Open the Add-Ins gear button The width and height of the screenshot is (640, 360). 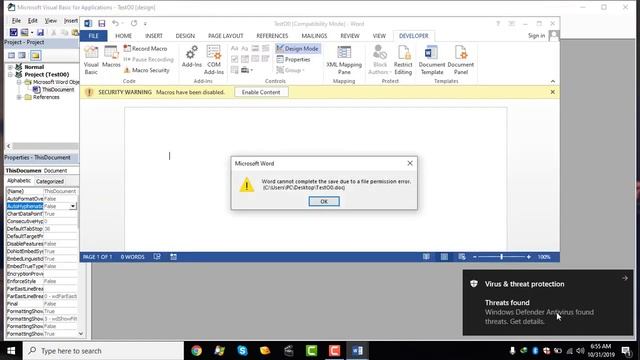click(191, 57)
